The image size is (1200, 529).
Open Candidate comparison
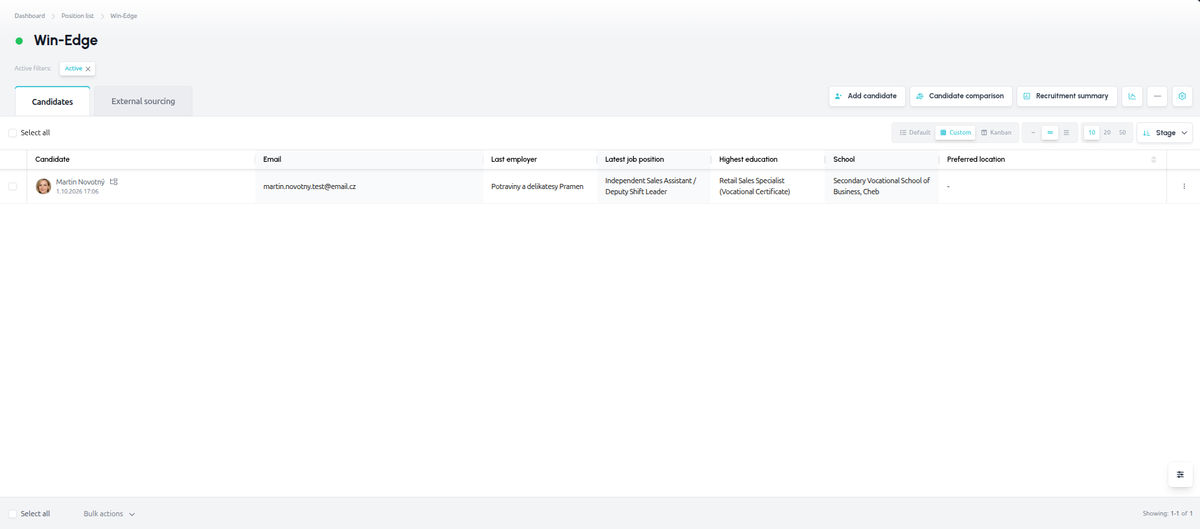tap(961, 96)
